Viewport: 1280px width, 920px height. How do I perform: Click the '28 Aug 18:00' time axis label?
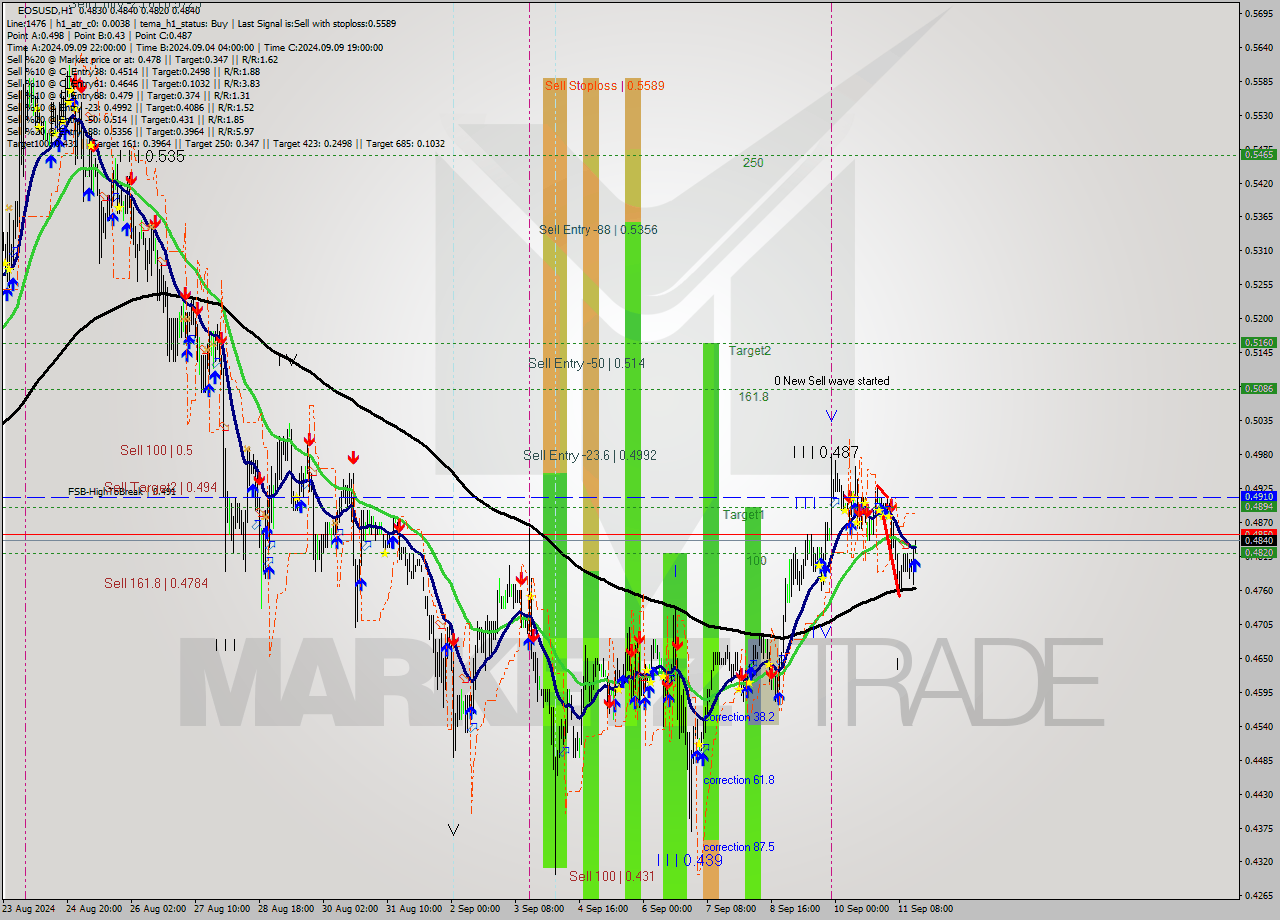tap(286, 909)
